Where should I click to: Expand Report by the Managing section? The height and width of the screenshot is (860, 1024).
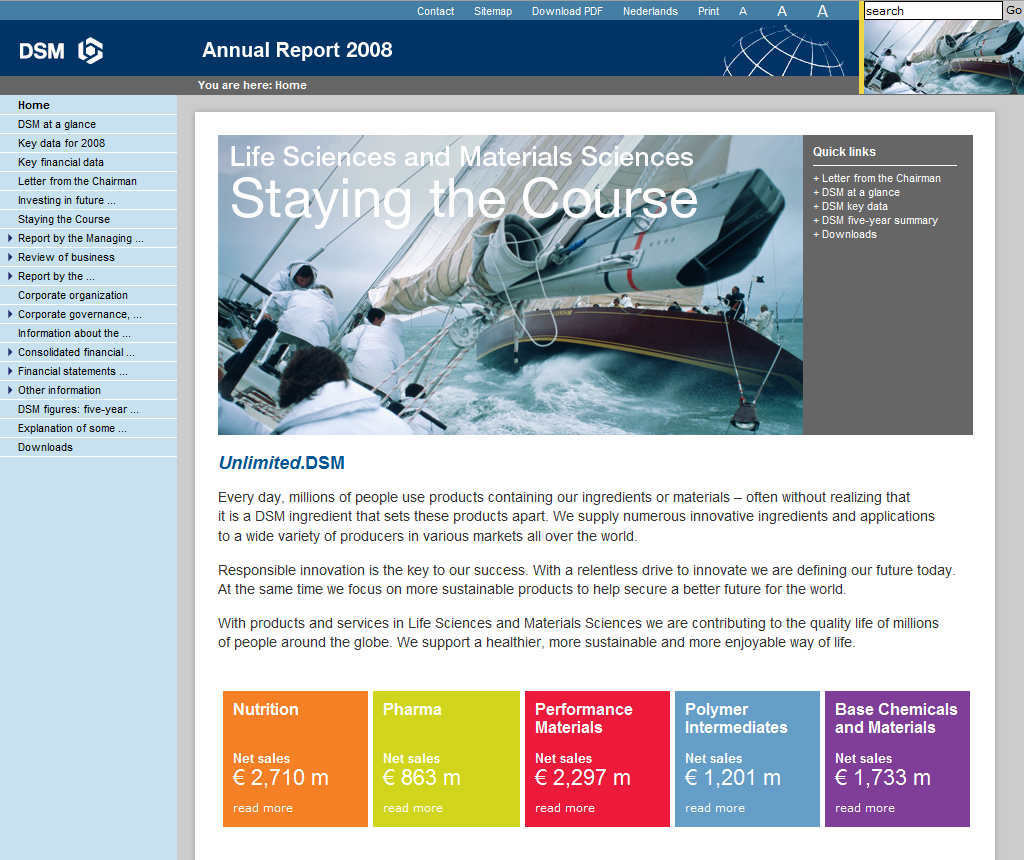[10, 238]
